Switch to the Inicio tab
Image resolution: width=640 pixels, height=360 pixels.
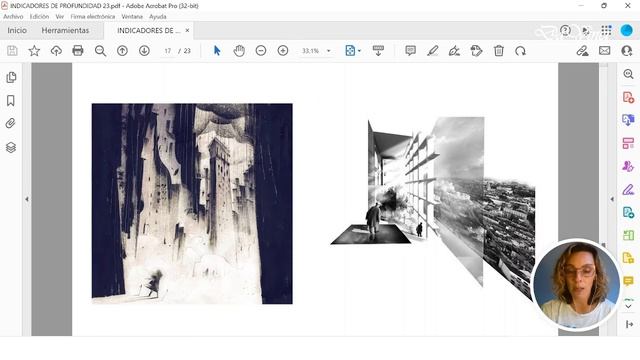[17, 31]
